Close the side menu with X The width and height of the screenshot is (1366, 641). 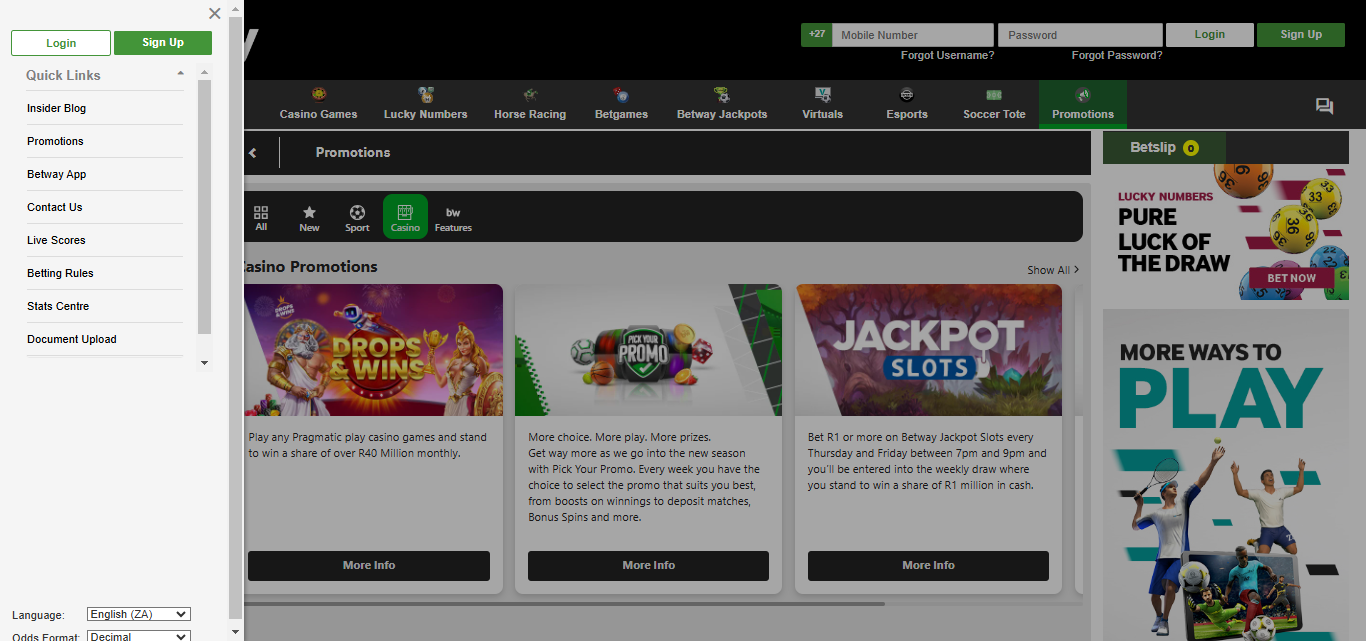click(x=214, y=13)
